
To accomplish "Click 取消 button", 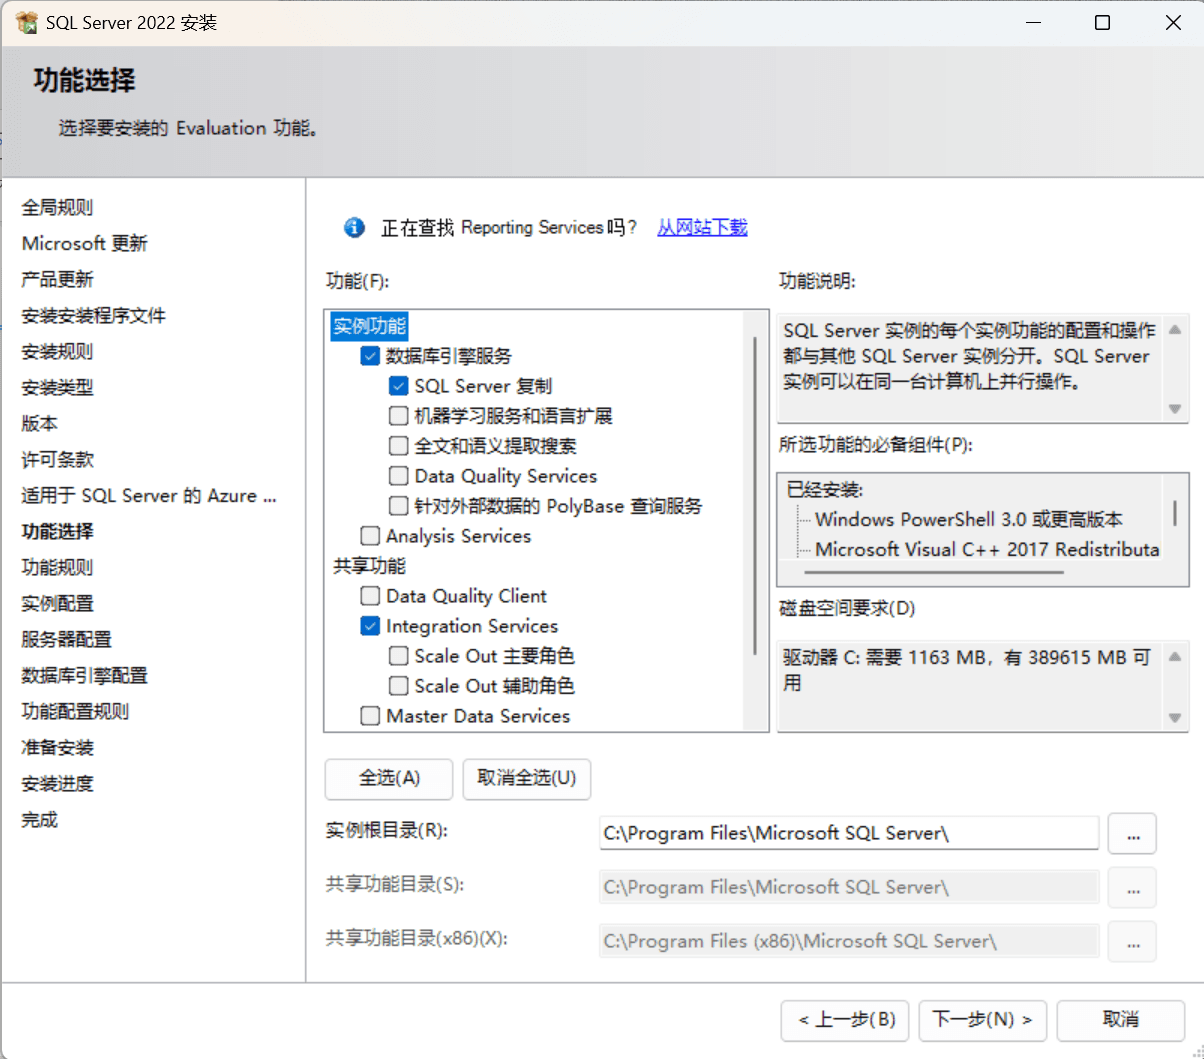I will pos(1121,1020).
